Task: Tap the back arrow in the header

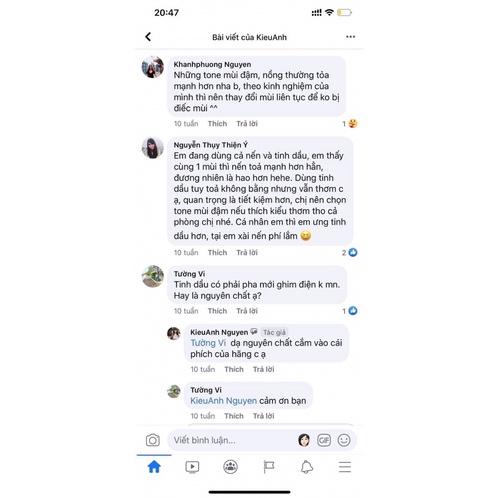Action: 148,37
